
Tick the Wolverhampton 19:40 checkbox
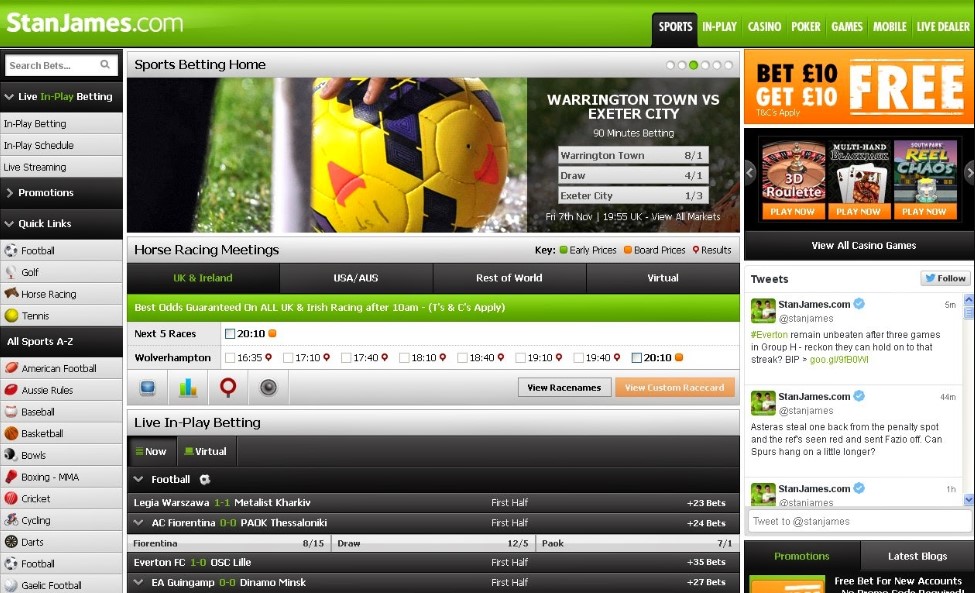(578, 358)
